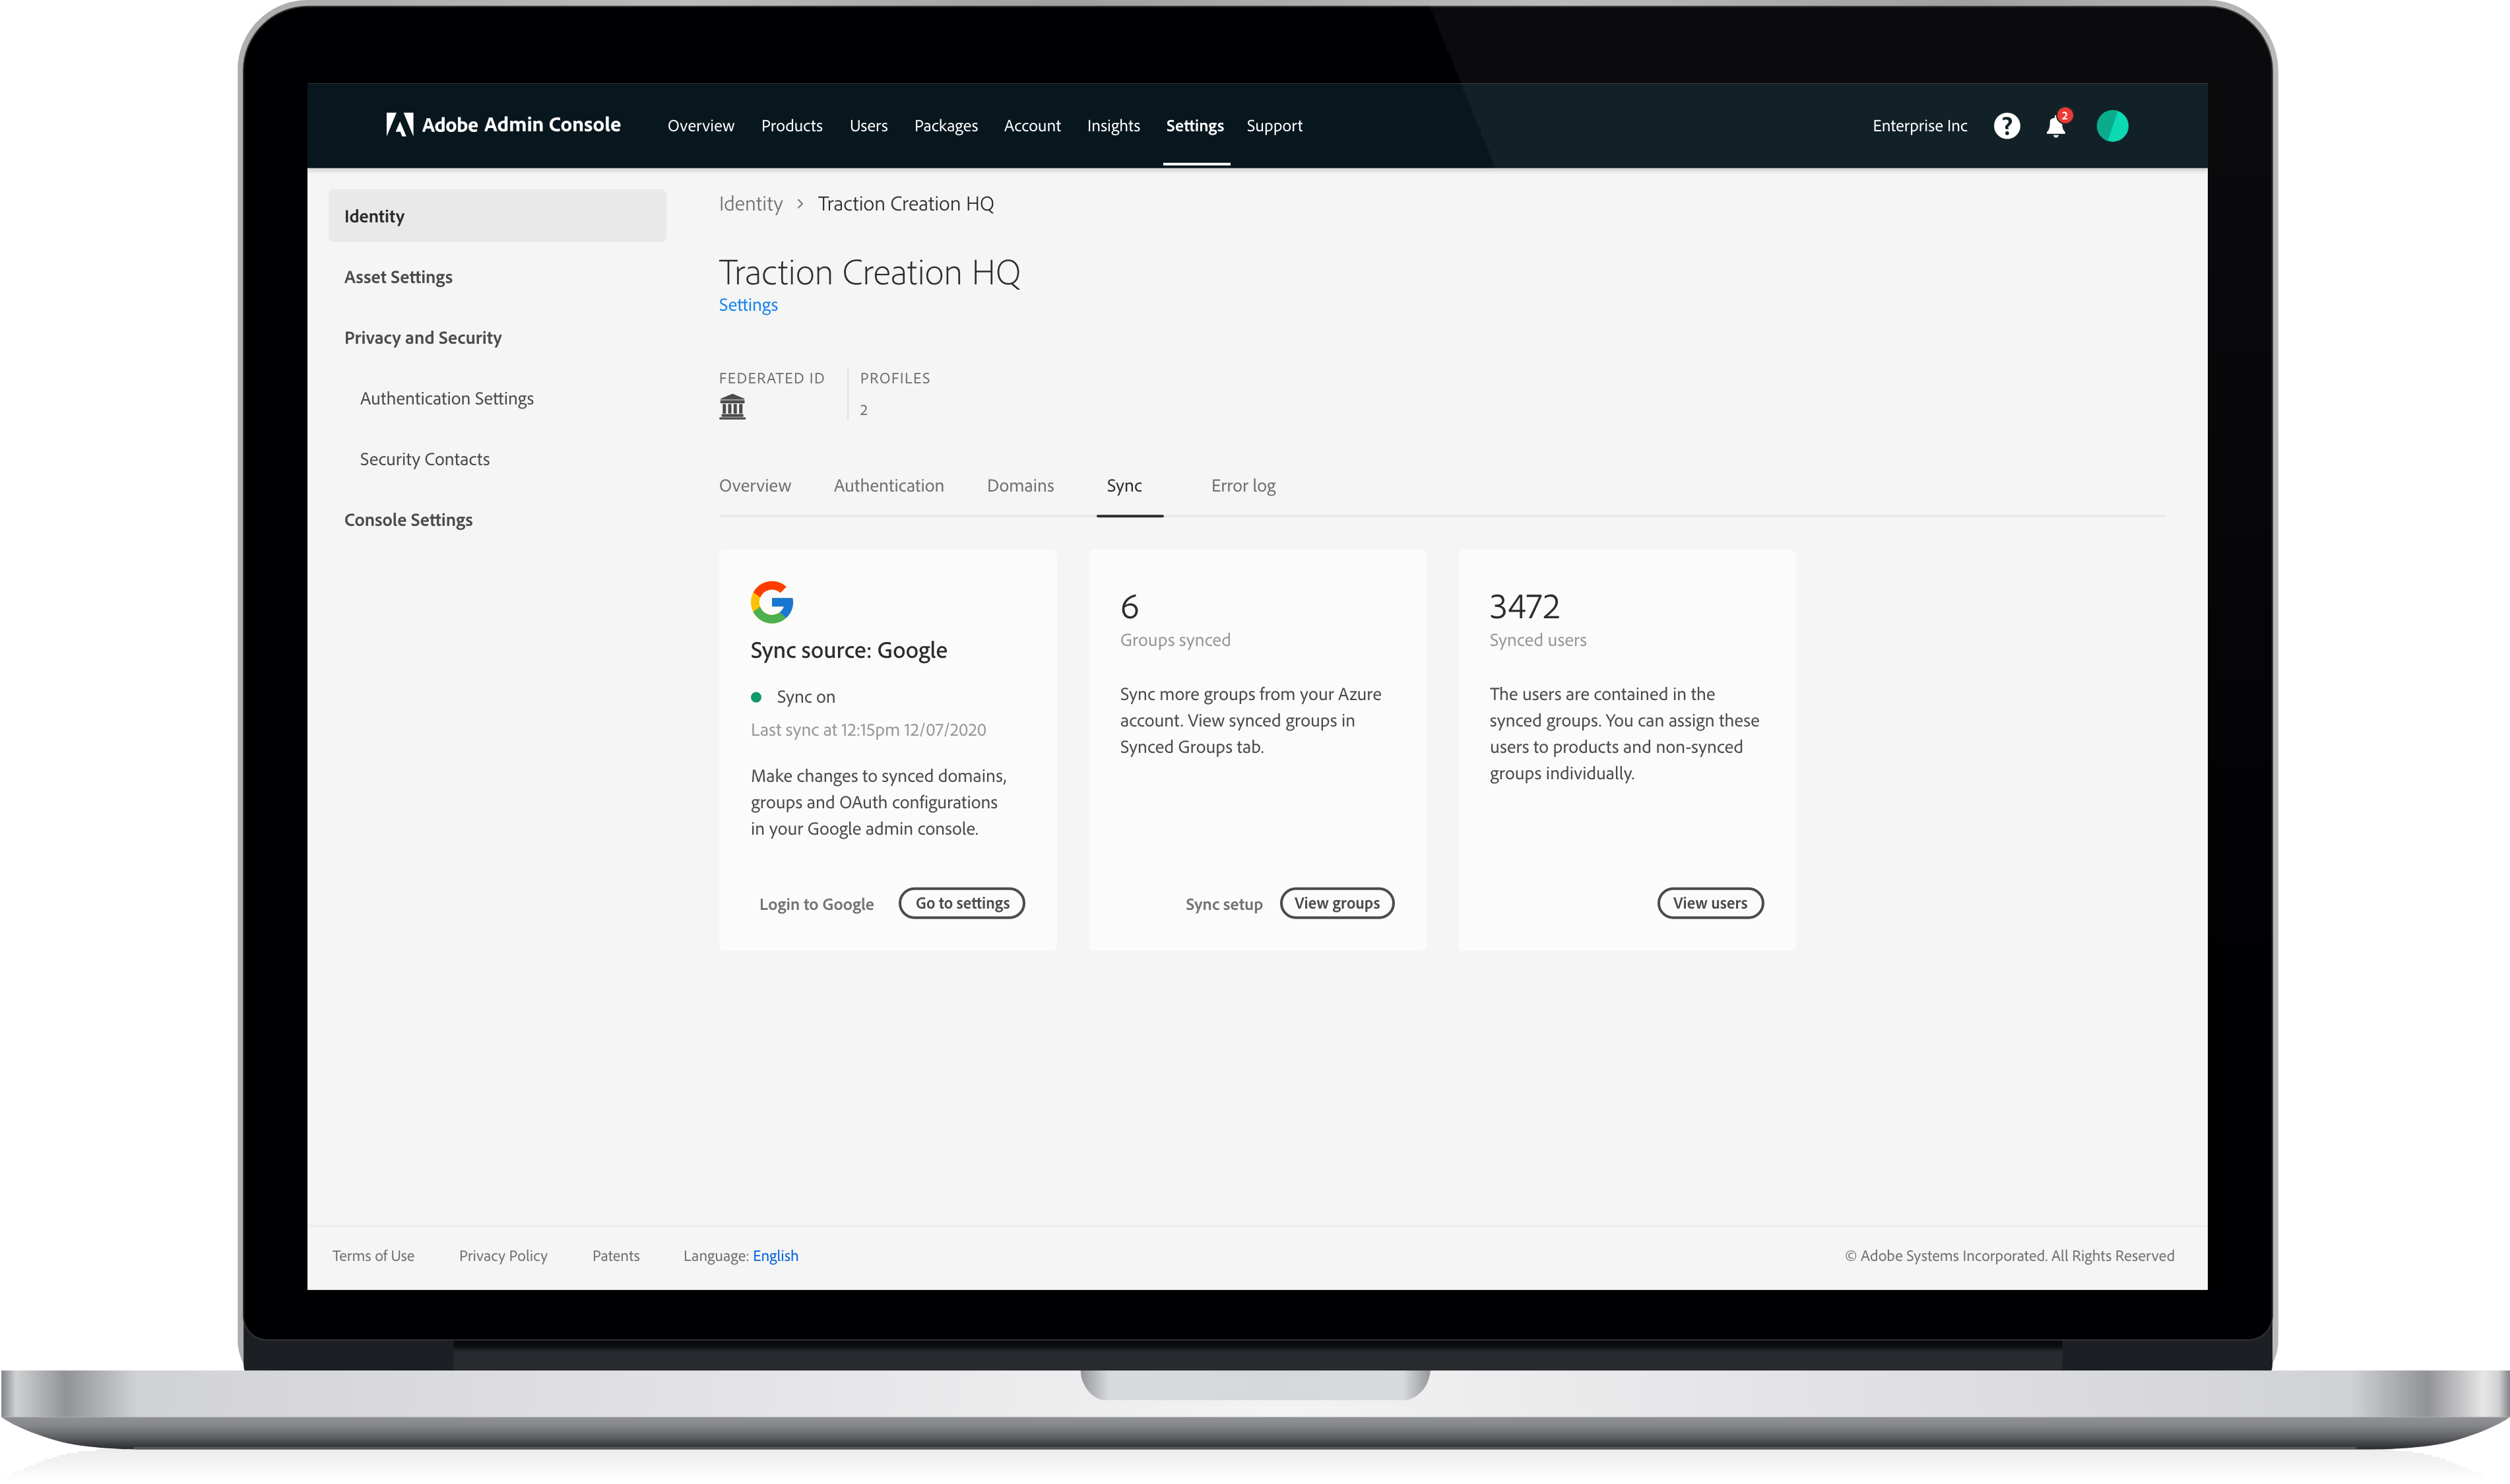This screenshot has width=2510, height=1484.
Task: Click the Profiles count value 2
Action: 864,410
